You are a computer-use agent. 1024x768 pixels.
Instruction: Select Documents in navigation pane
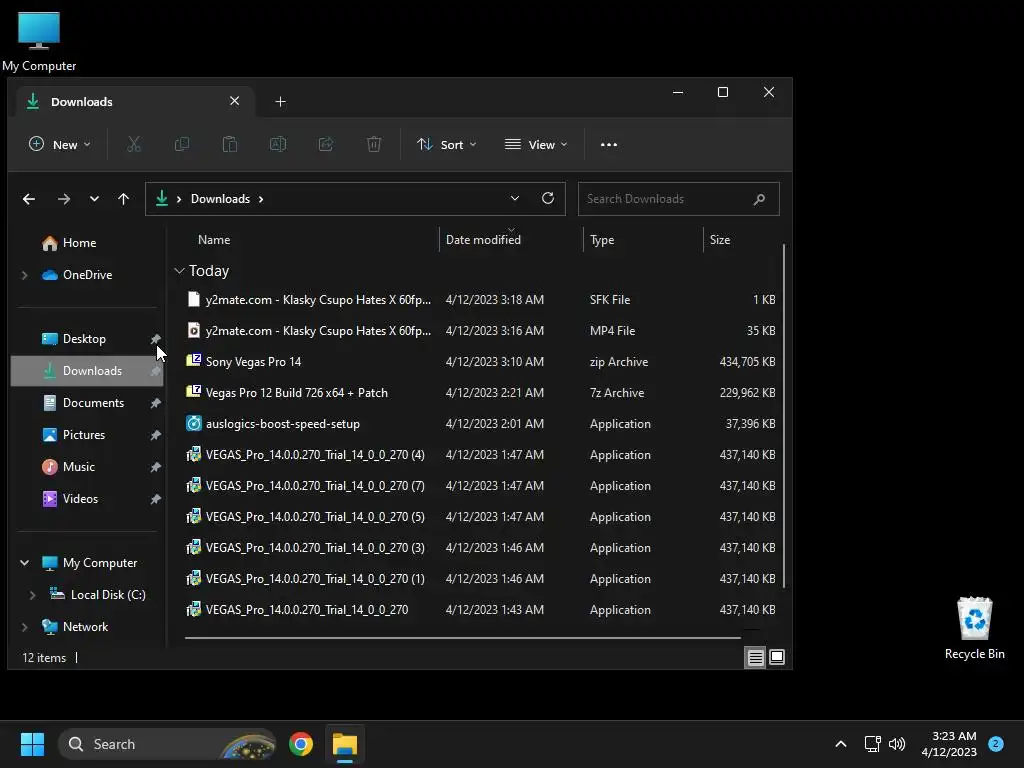pos(93,403)
